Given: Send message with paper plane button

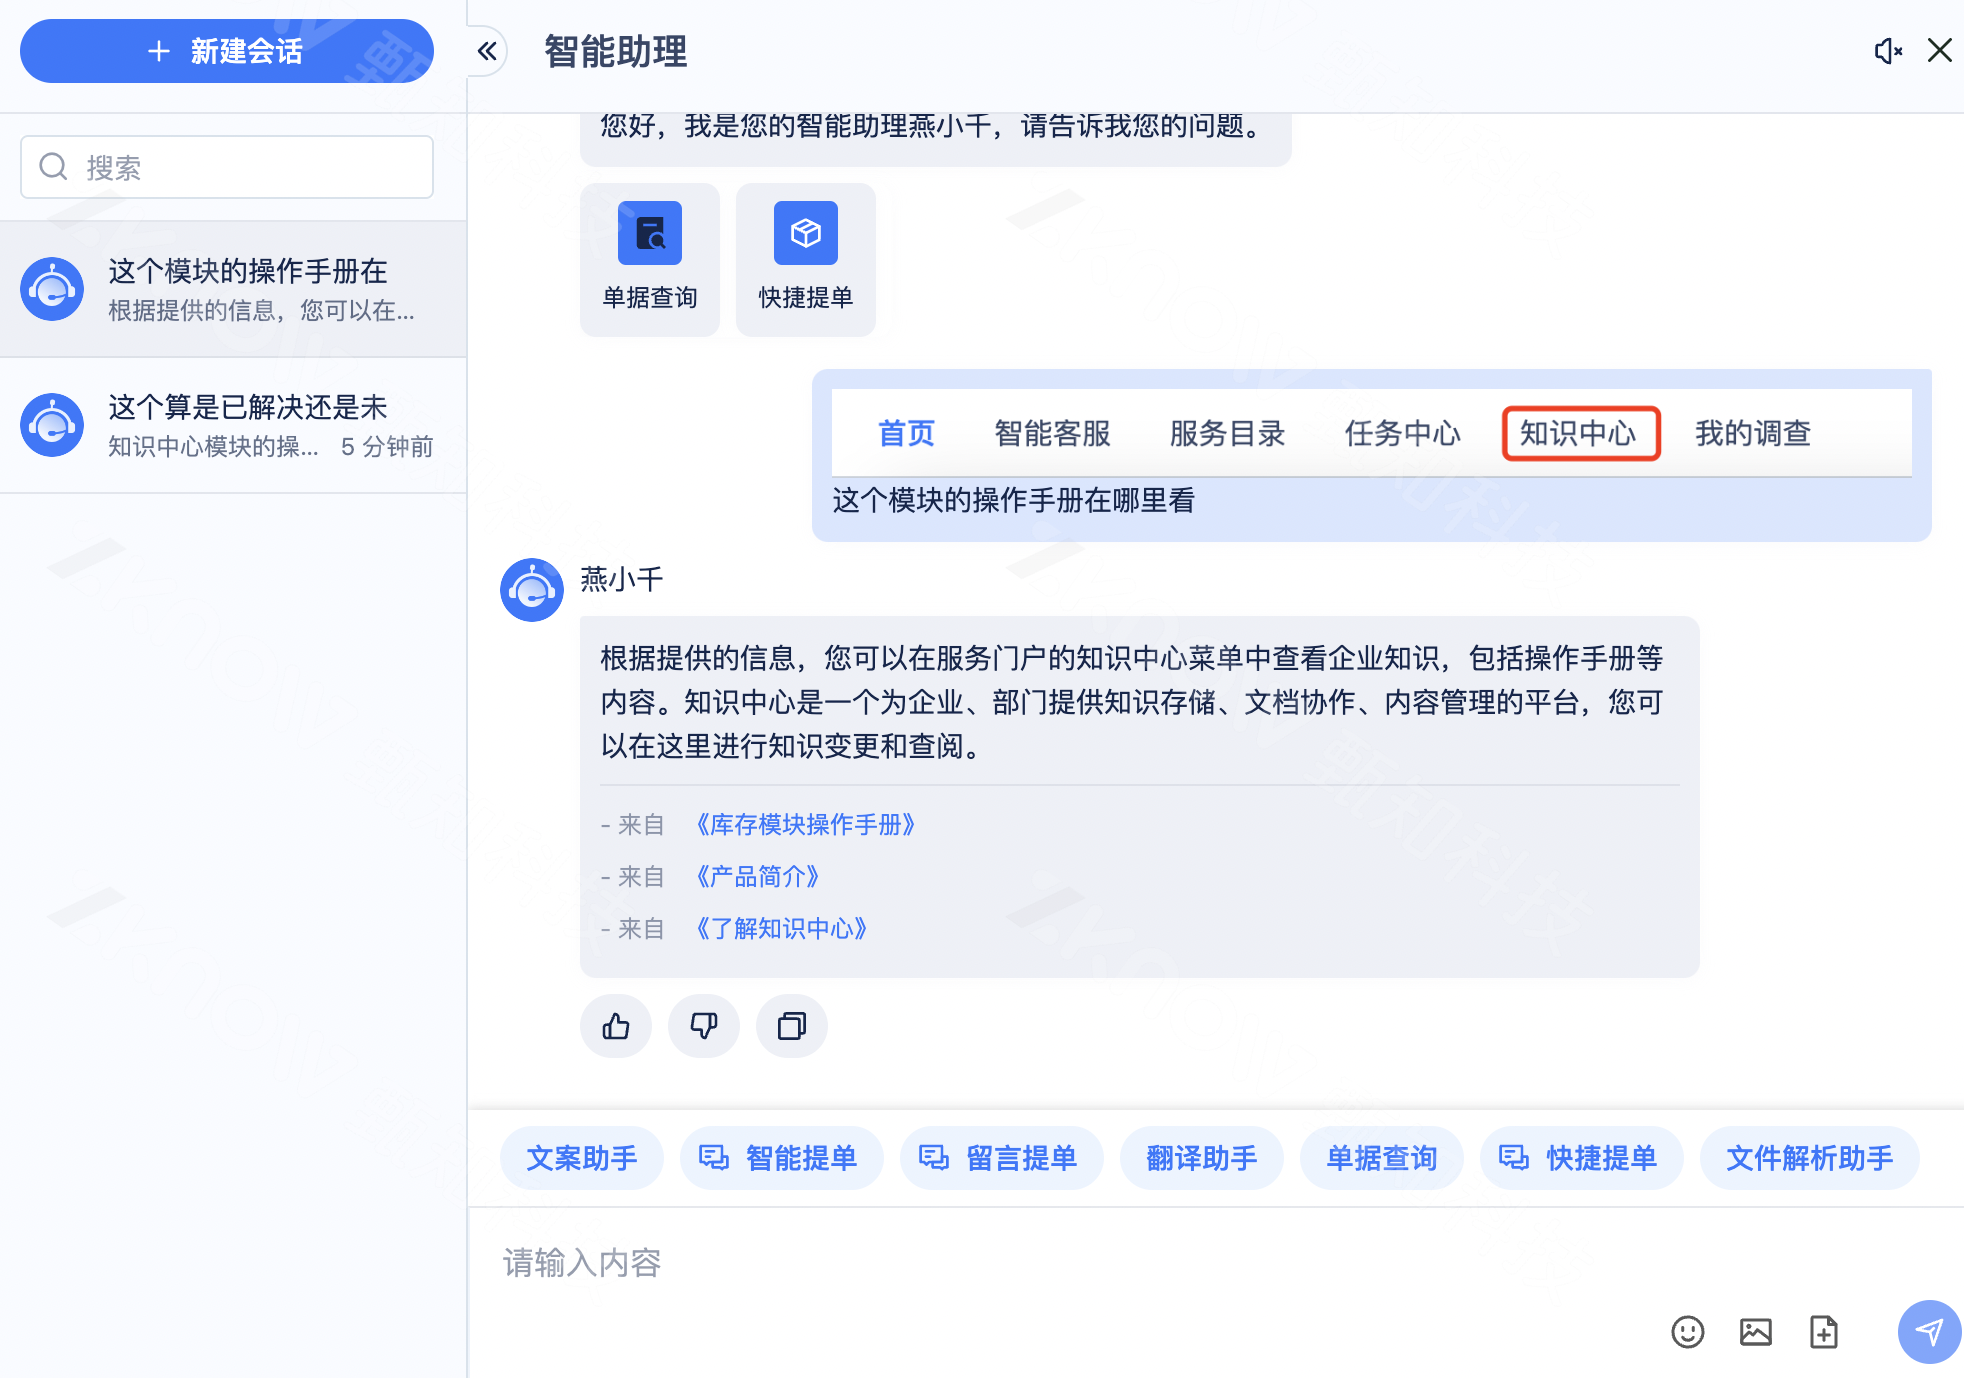Looking at the screenshot, I should click(x=1928, y=1332).
